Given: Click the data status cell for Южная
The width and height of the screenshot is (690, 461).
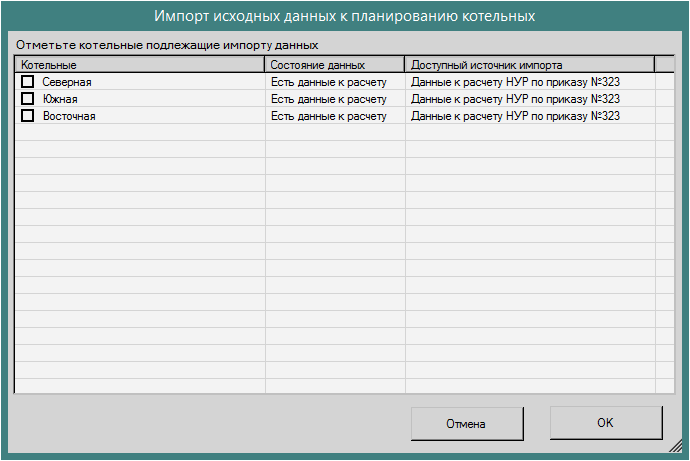Looking at the screenshot, I should coord(328,99).
